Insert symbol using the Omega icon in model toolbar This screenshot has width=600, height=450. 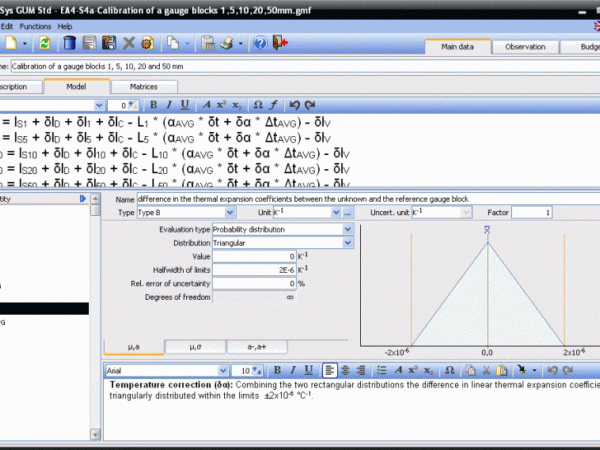pos(258,105)
